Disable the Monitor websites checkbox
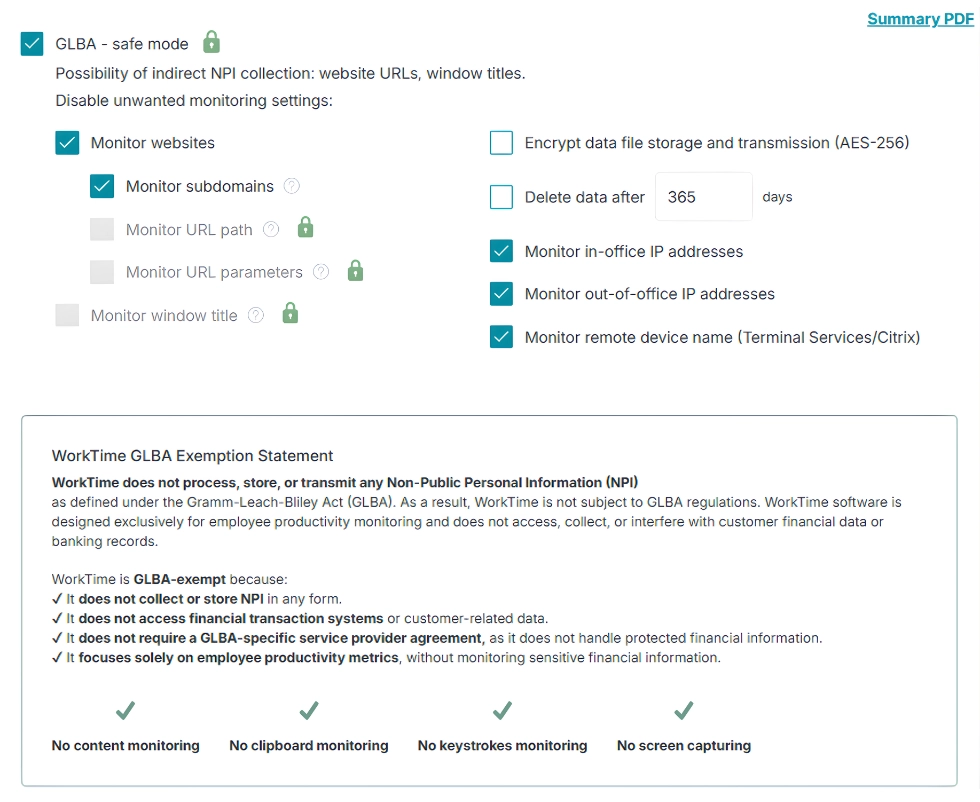Image resolution: width=980 pixels, height=802 pixels. coord(67,143)
